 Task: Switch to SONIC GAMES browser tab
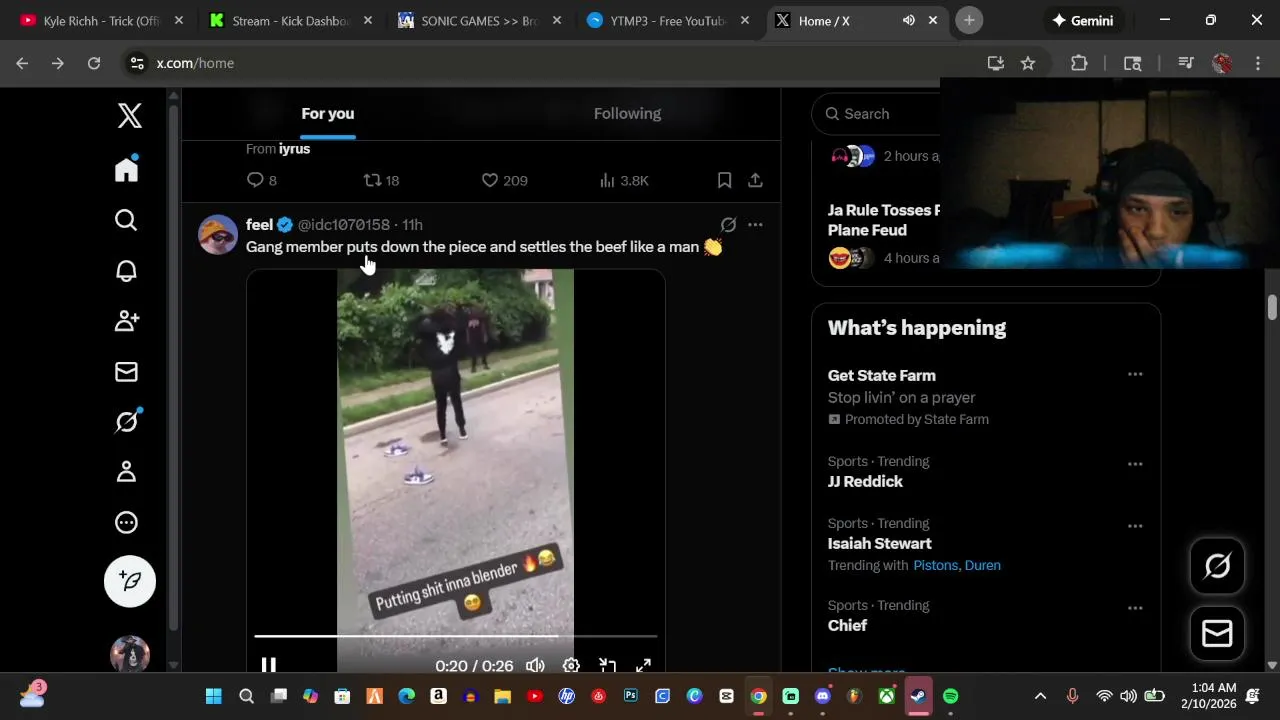coord(479,20)
